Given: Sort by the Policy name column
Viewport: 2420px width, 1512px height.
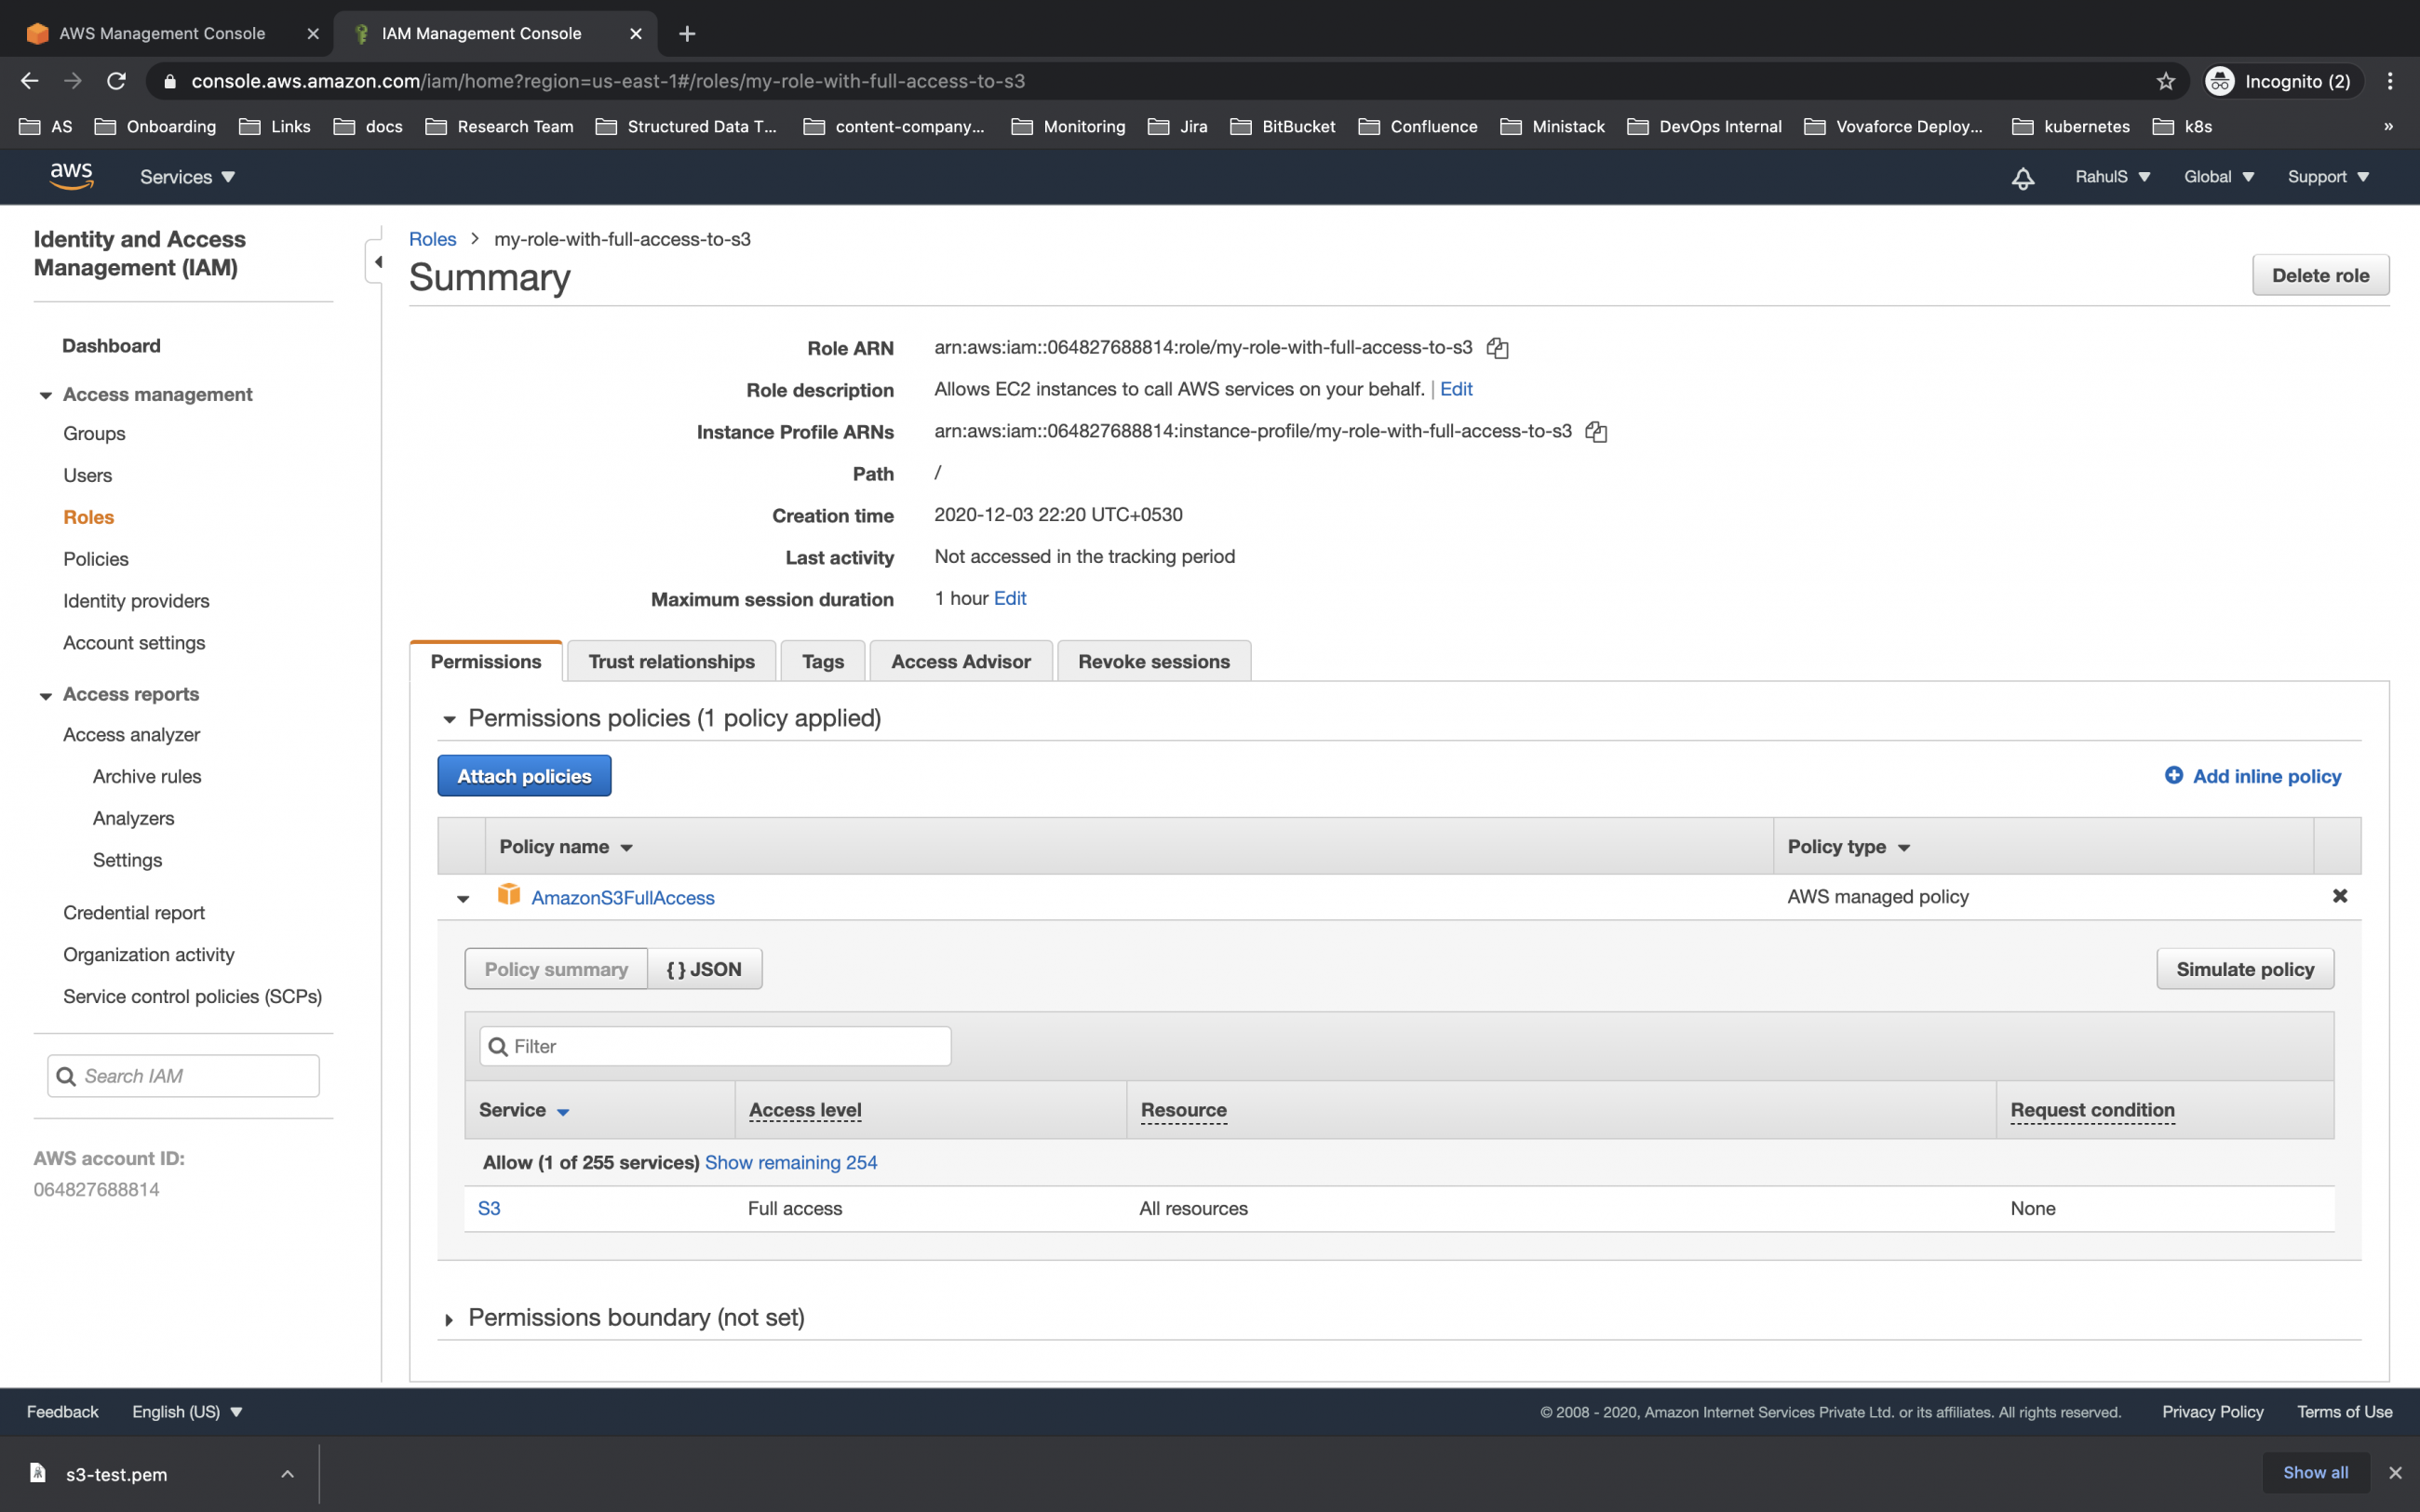Looking at the screenshot, I should coord(566,847).
